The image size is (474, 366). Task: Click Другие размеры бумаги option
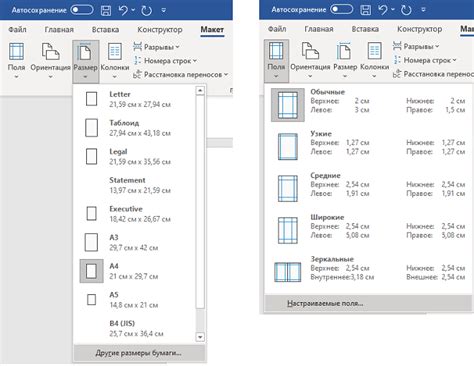139,353
